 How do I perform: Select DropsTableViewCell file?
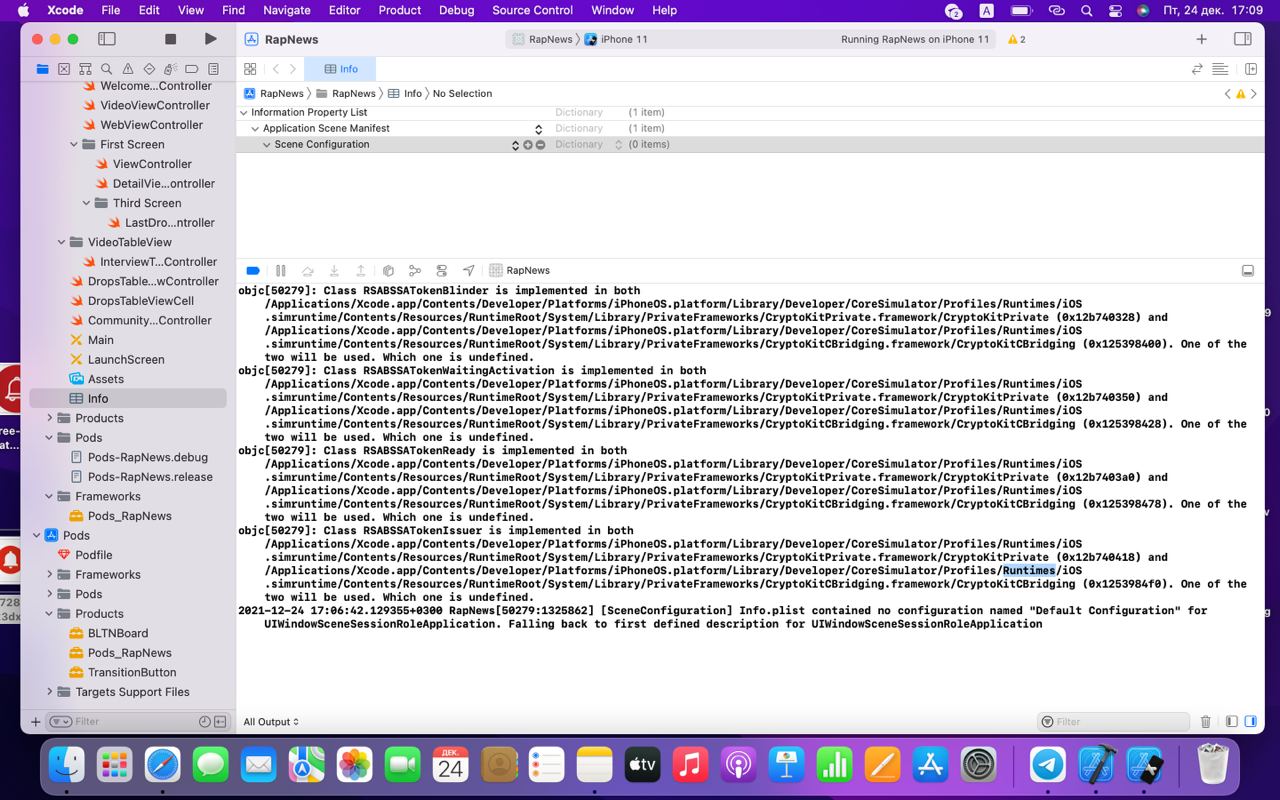140,301
